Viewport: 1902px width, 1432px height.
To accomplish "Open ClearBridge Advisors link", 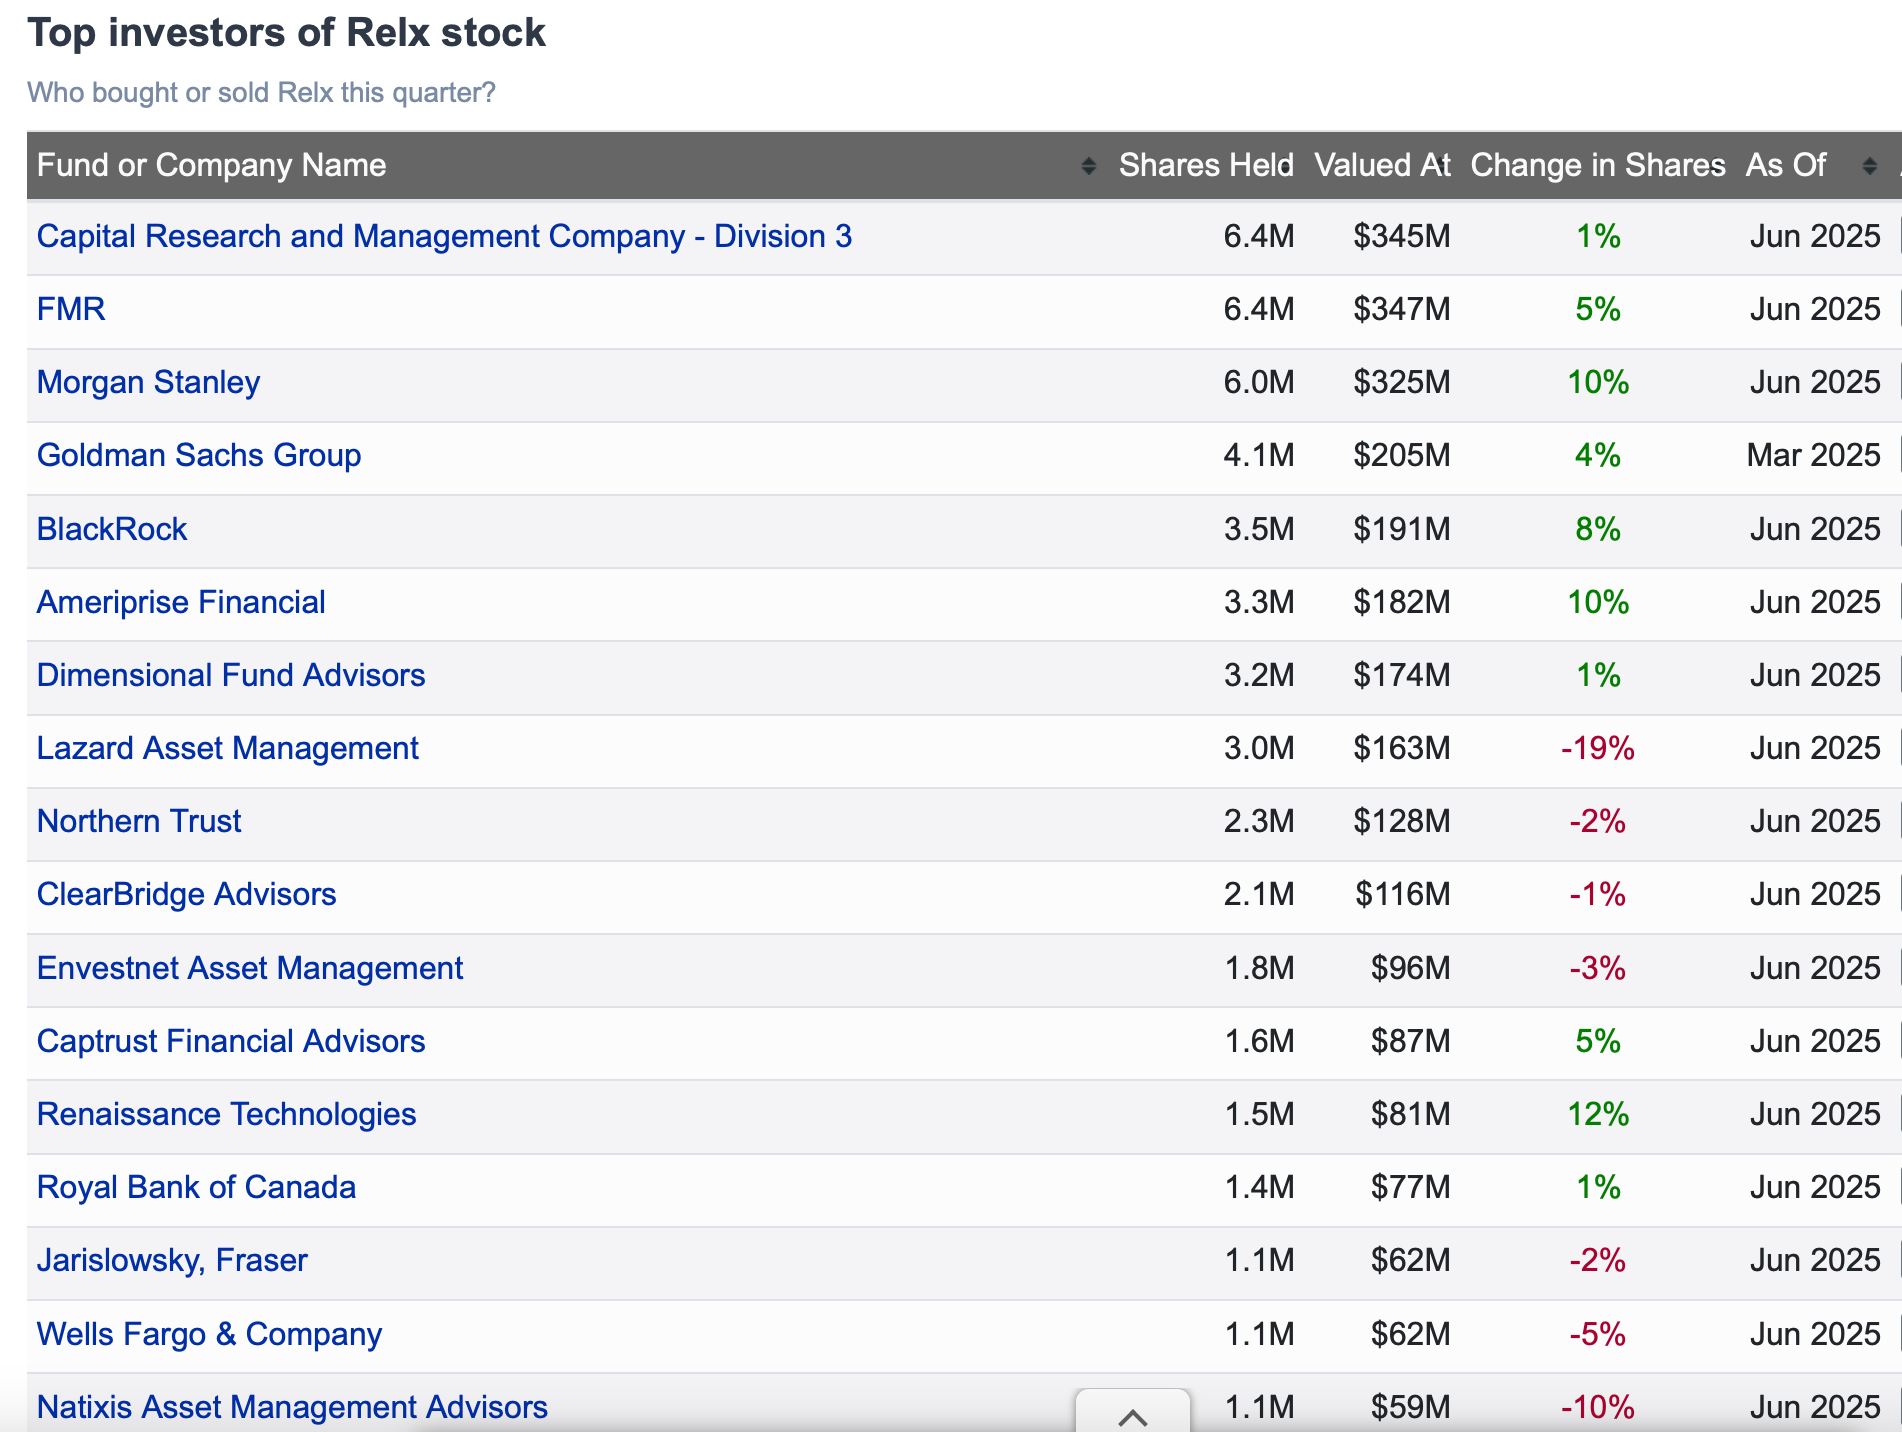I will (x=186, y=894).
